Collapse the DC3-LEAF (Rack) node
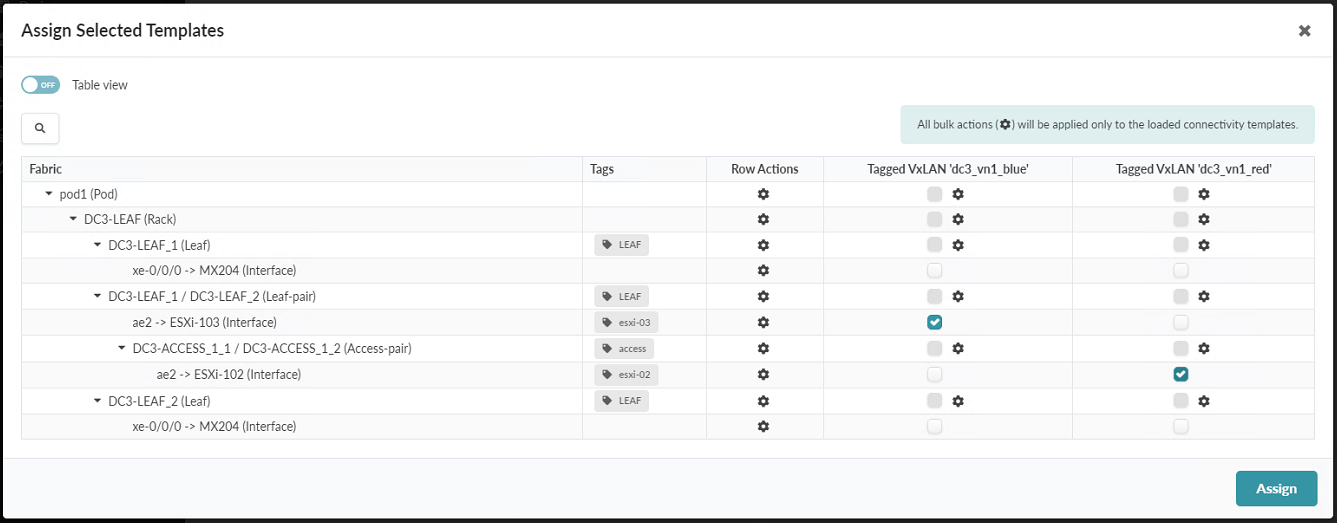 click(73, 219)
